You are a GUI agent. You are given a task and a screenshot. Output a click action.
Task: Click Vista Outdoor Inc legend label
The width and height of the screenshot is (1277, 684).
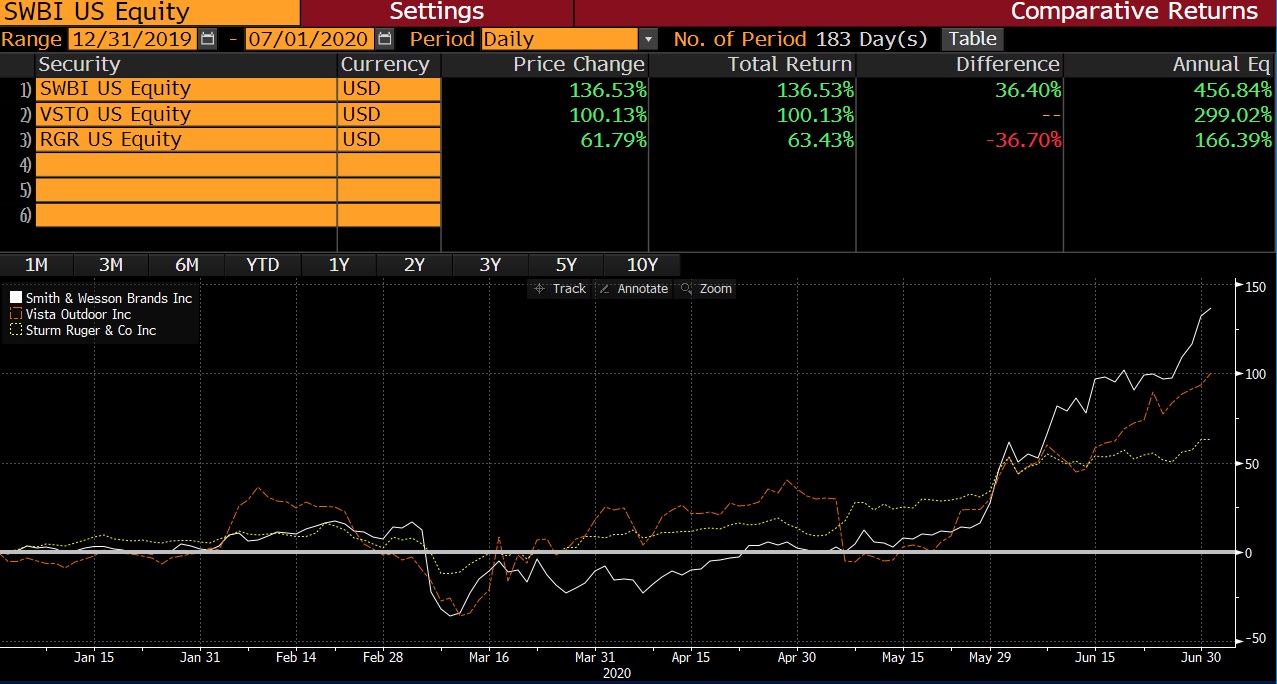coord(78,314)
